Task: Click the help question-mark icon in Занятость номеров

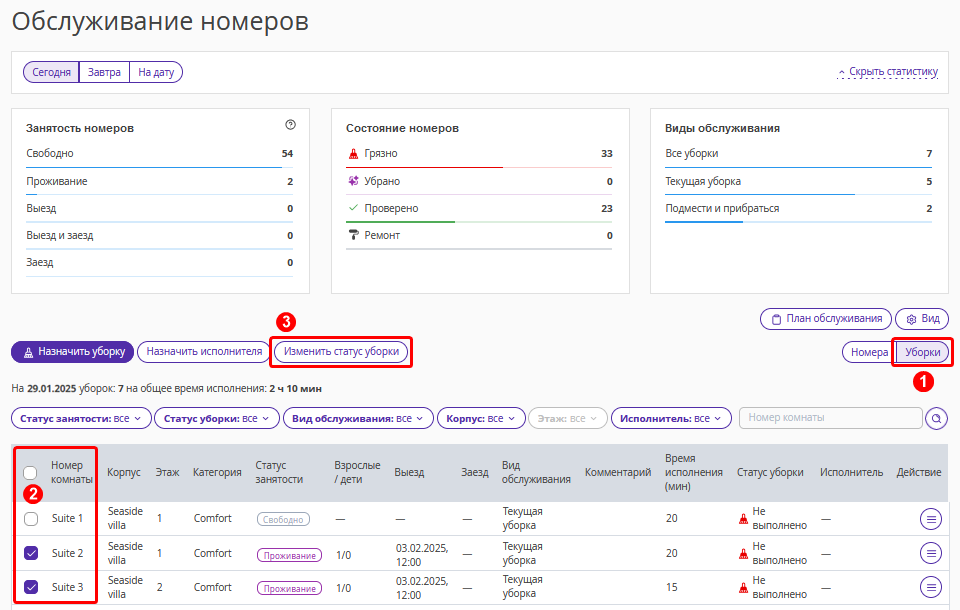Action: pyautogui.click(x=290, y=125)
